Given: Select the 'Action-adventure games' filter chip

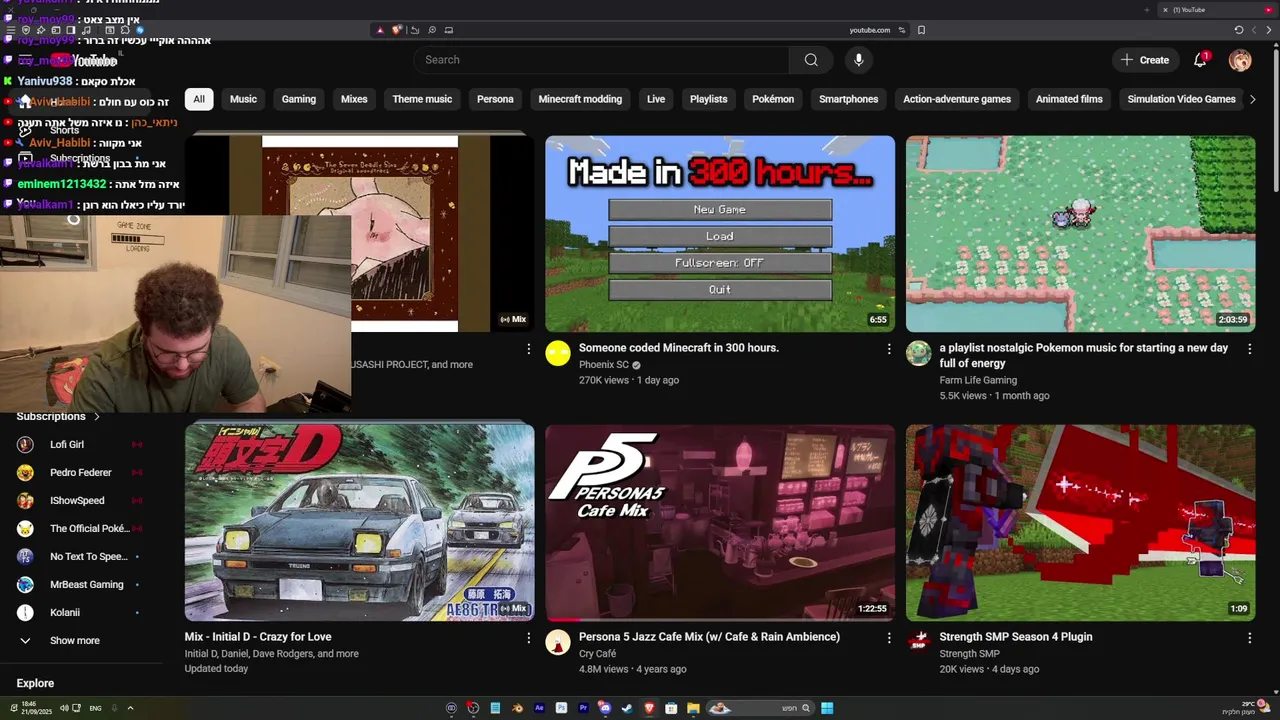Looking at the screenshot, I should tap(957, 99).
